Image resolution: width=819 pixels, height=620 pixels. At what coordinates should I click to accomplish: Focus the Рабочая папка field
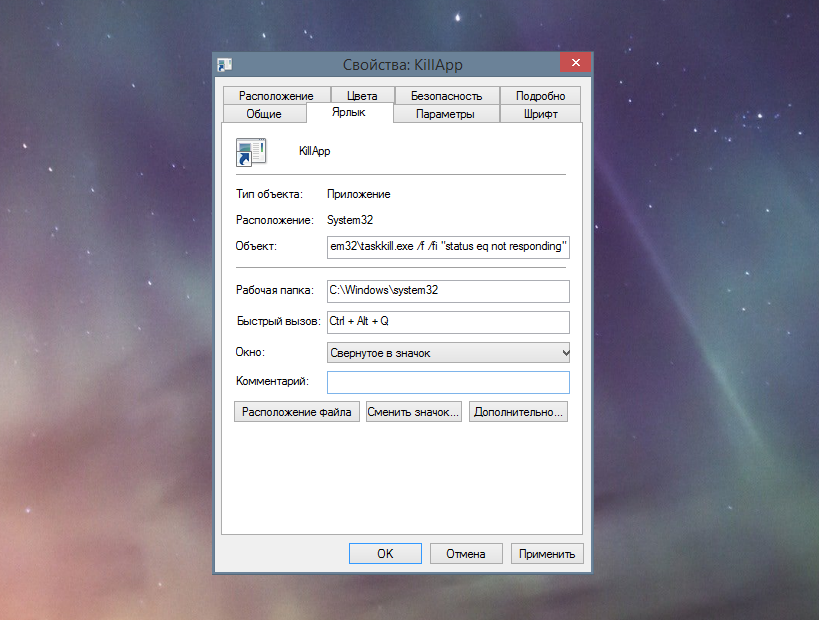pyautogui.click(x=448, y=291)
